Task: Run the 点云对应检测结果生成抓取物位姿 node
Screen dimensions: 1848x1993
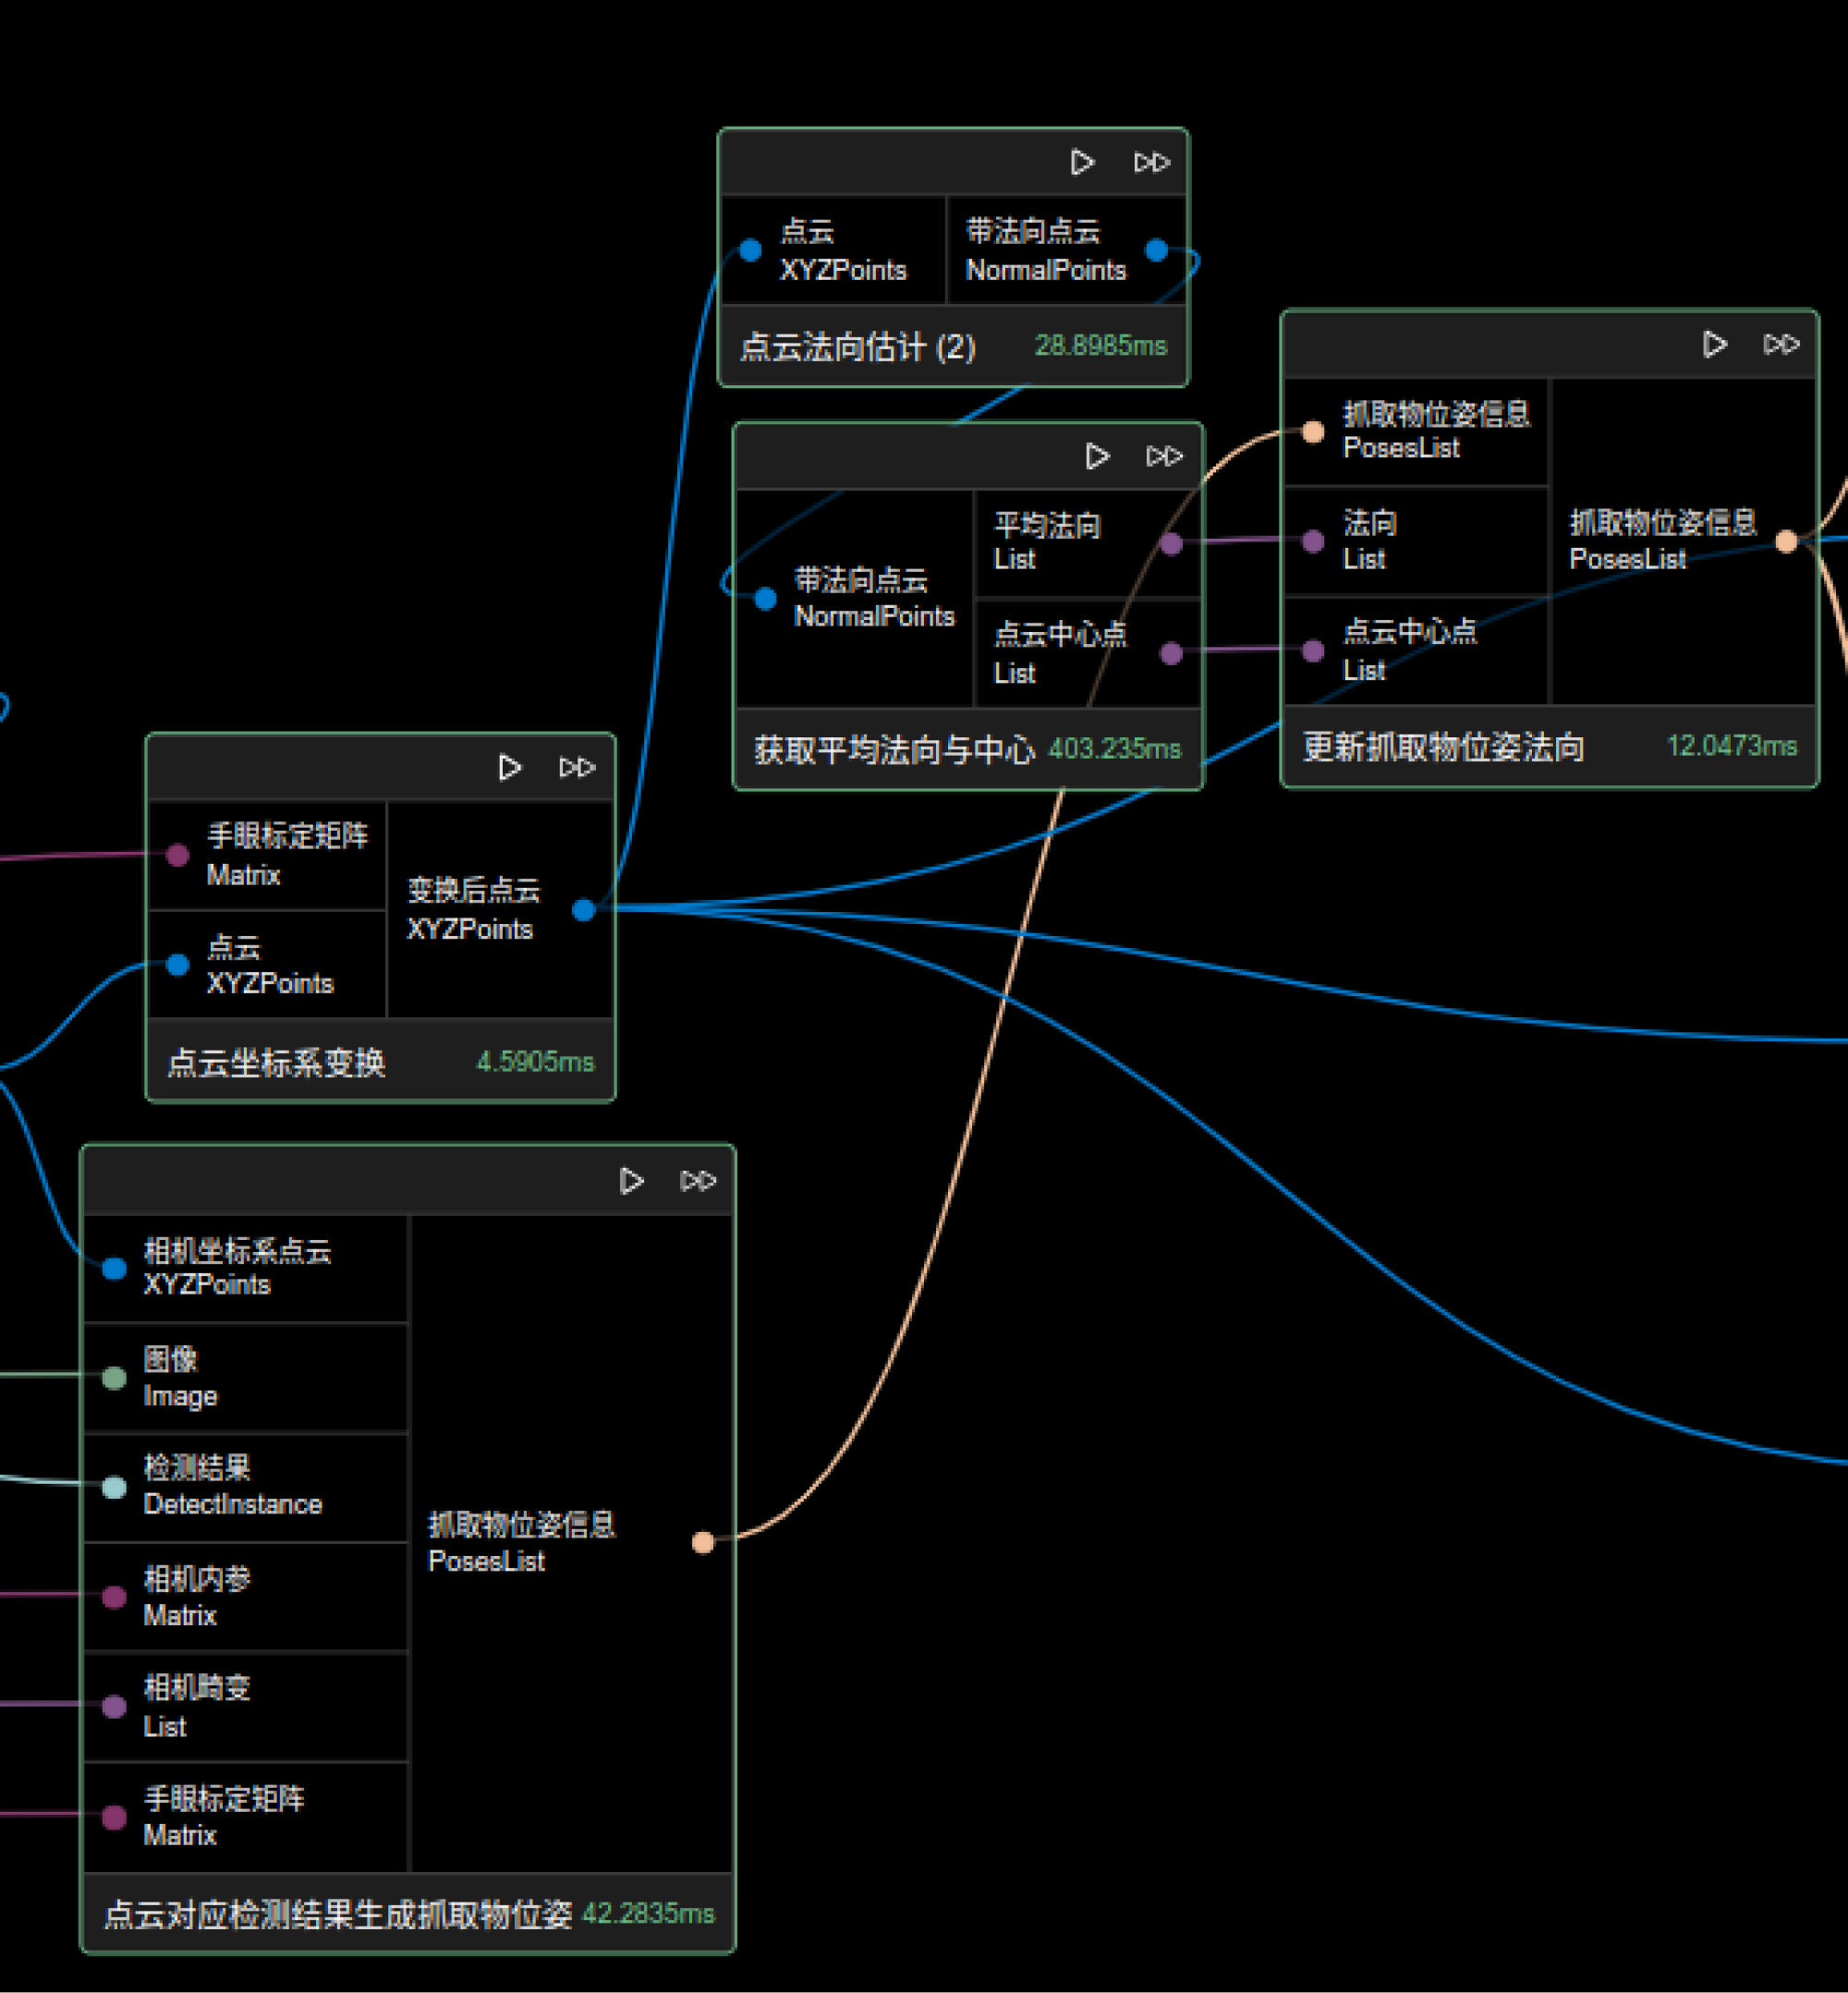Action: 631,1181
